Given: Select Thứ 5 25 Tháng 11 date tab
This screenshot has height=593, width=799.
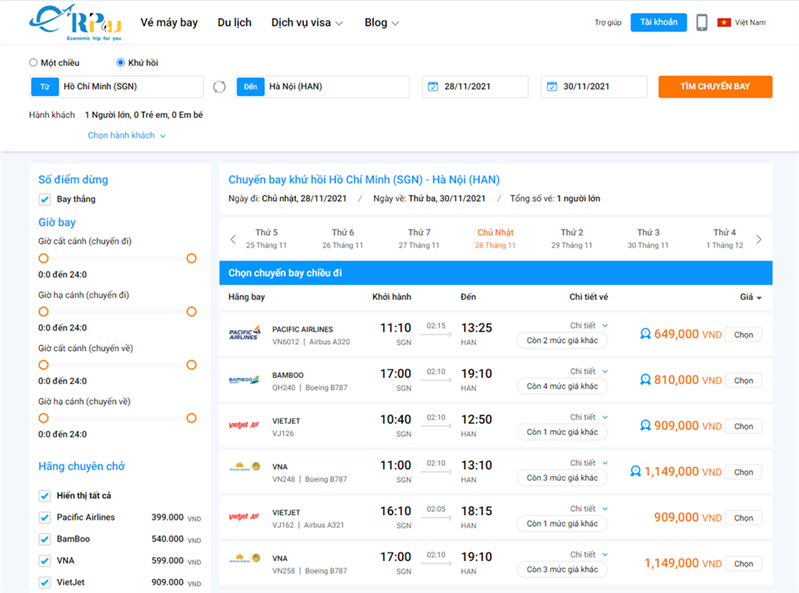Looking at the screenshot, I should coord(267,238).
